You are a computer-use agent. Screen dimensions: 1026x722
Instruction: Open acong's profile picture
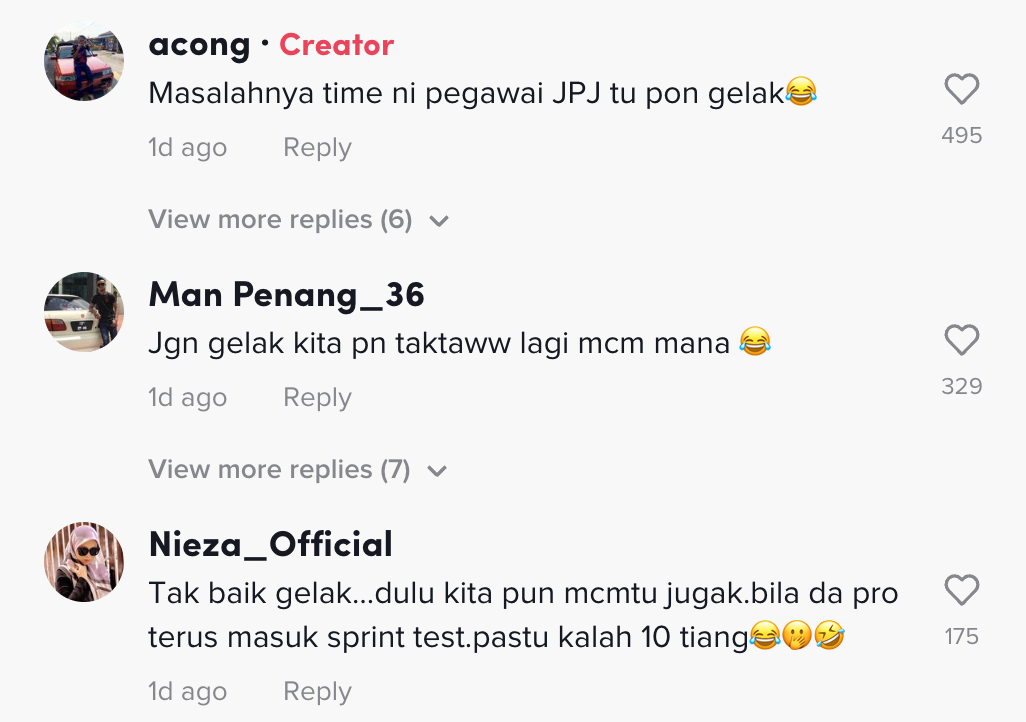click(x=84, y=61)
